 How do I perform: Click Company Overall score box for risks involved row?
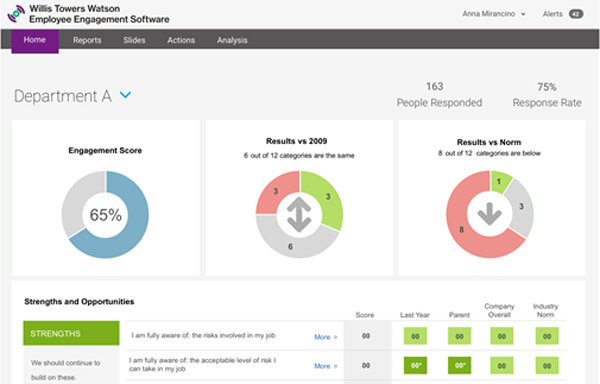click(502, 336)
